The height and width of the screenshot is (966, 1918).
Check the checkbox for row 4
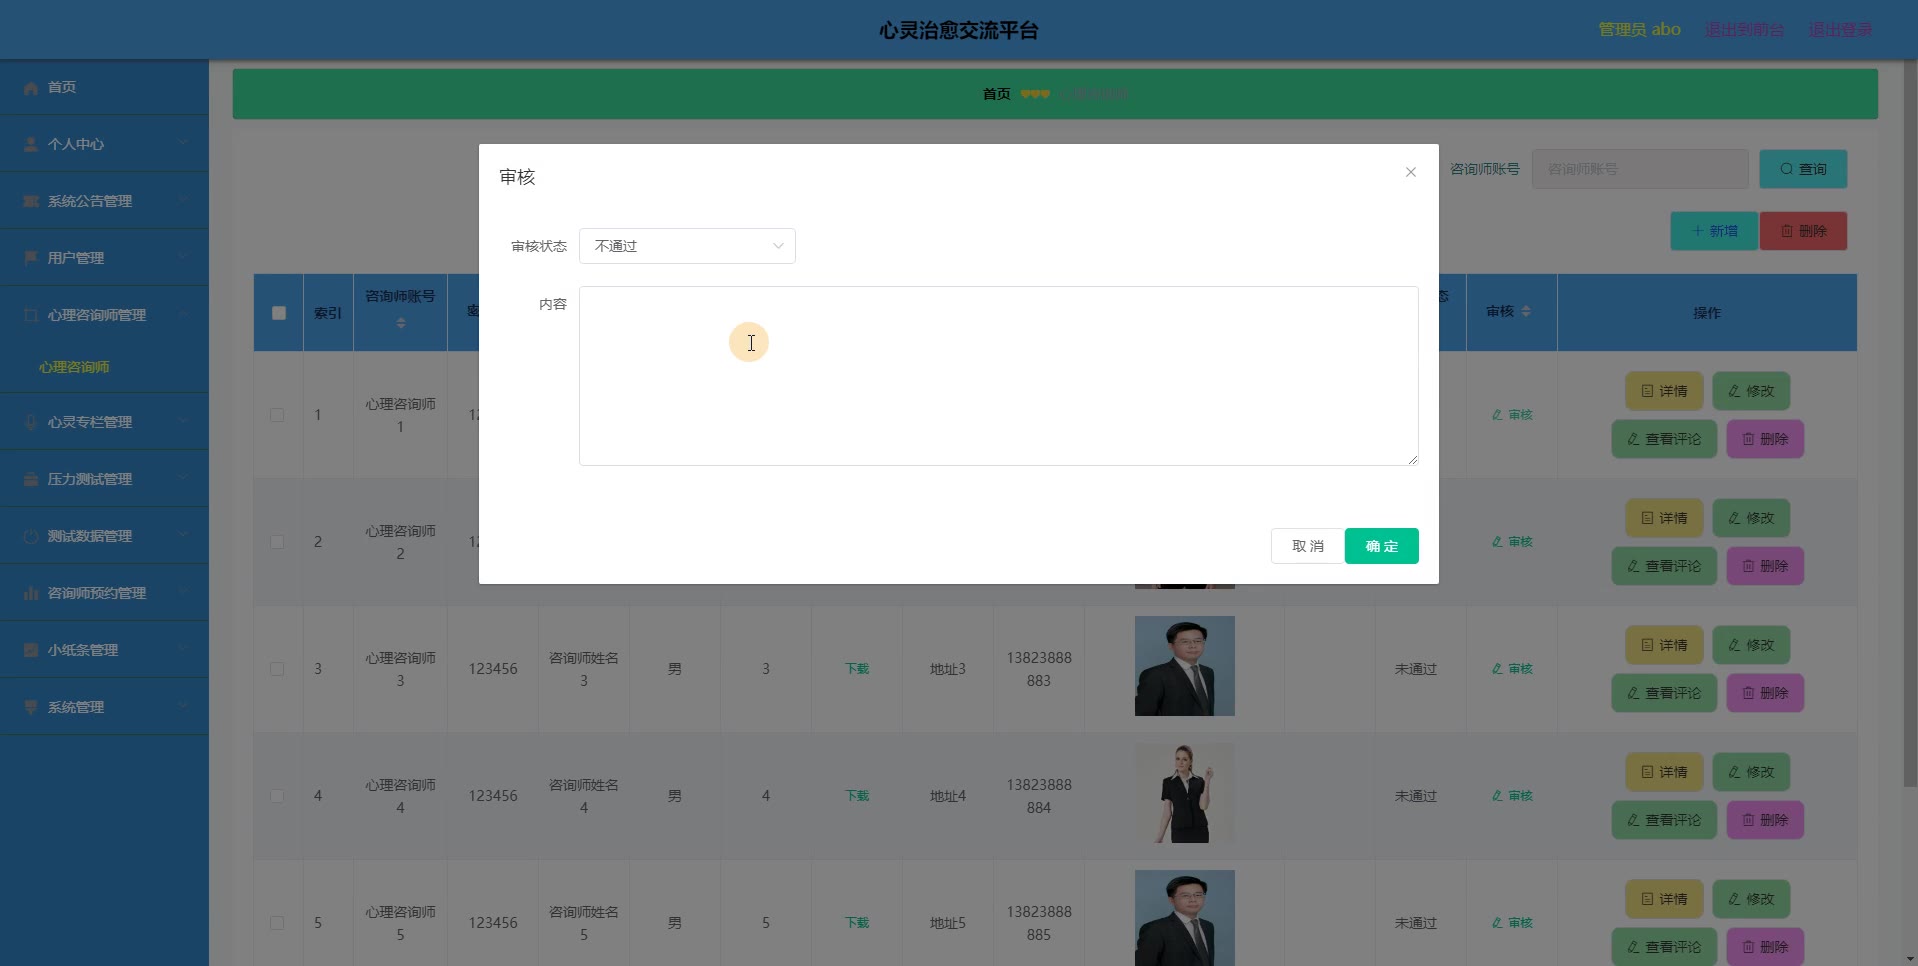tap(277, 796)
